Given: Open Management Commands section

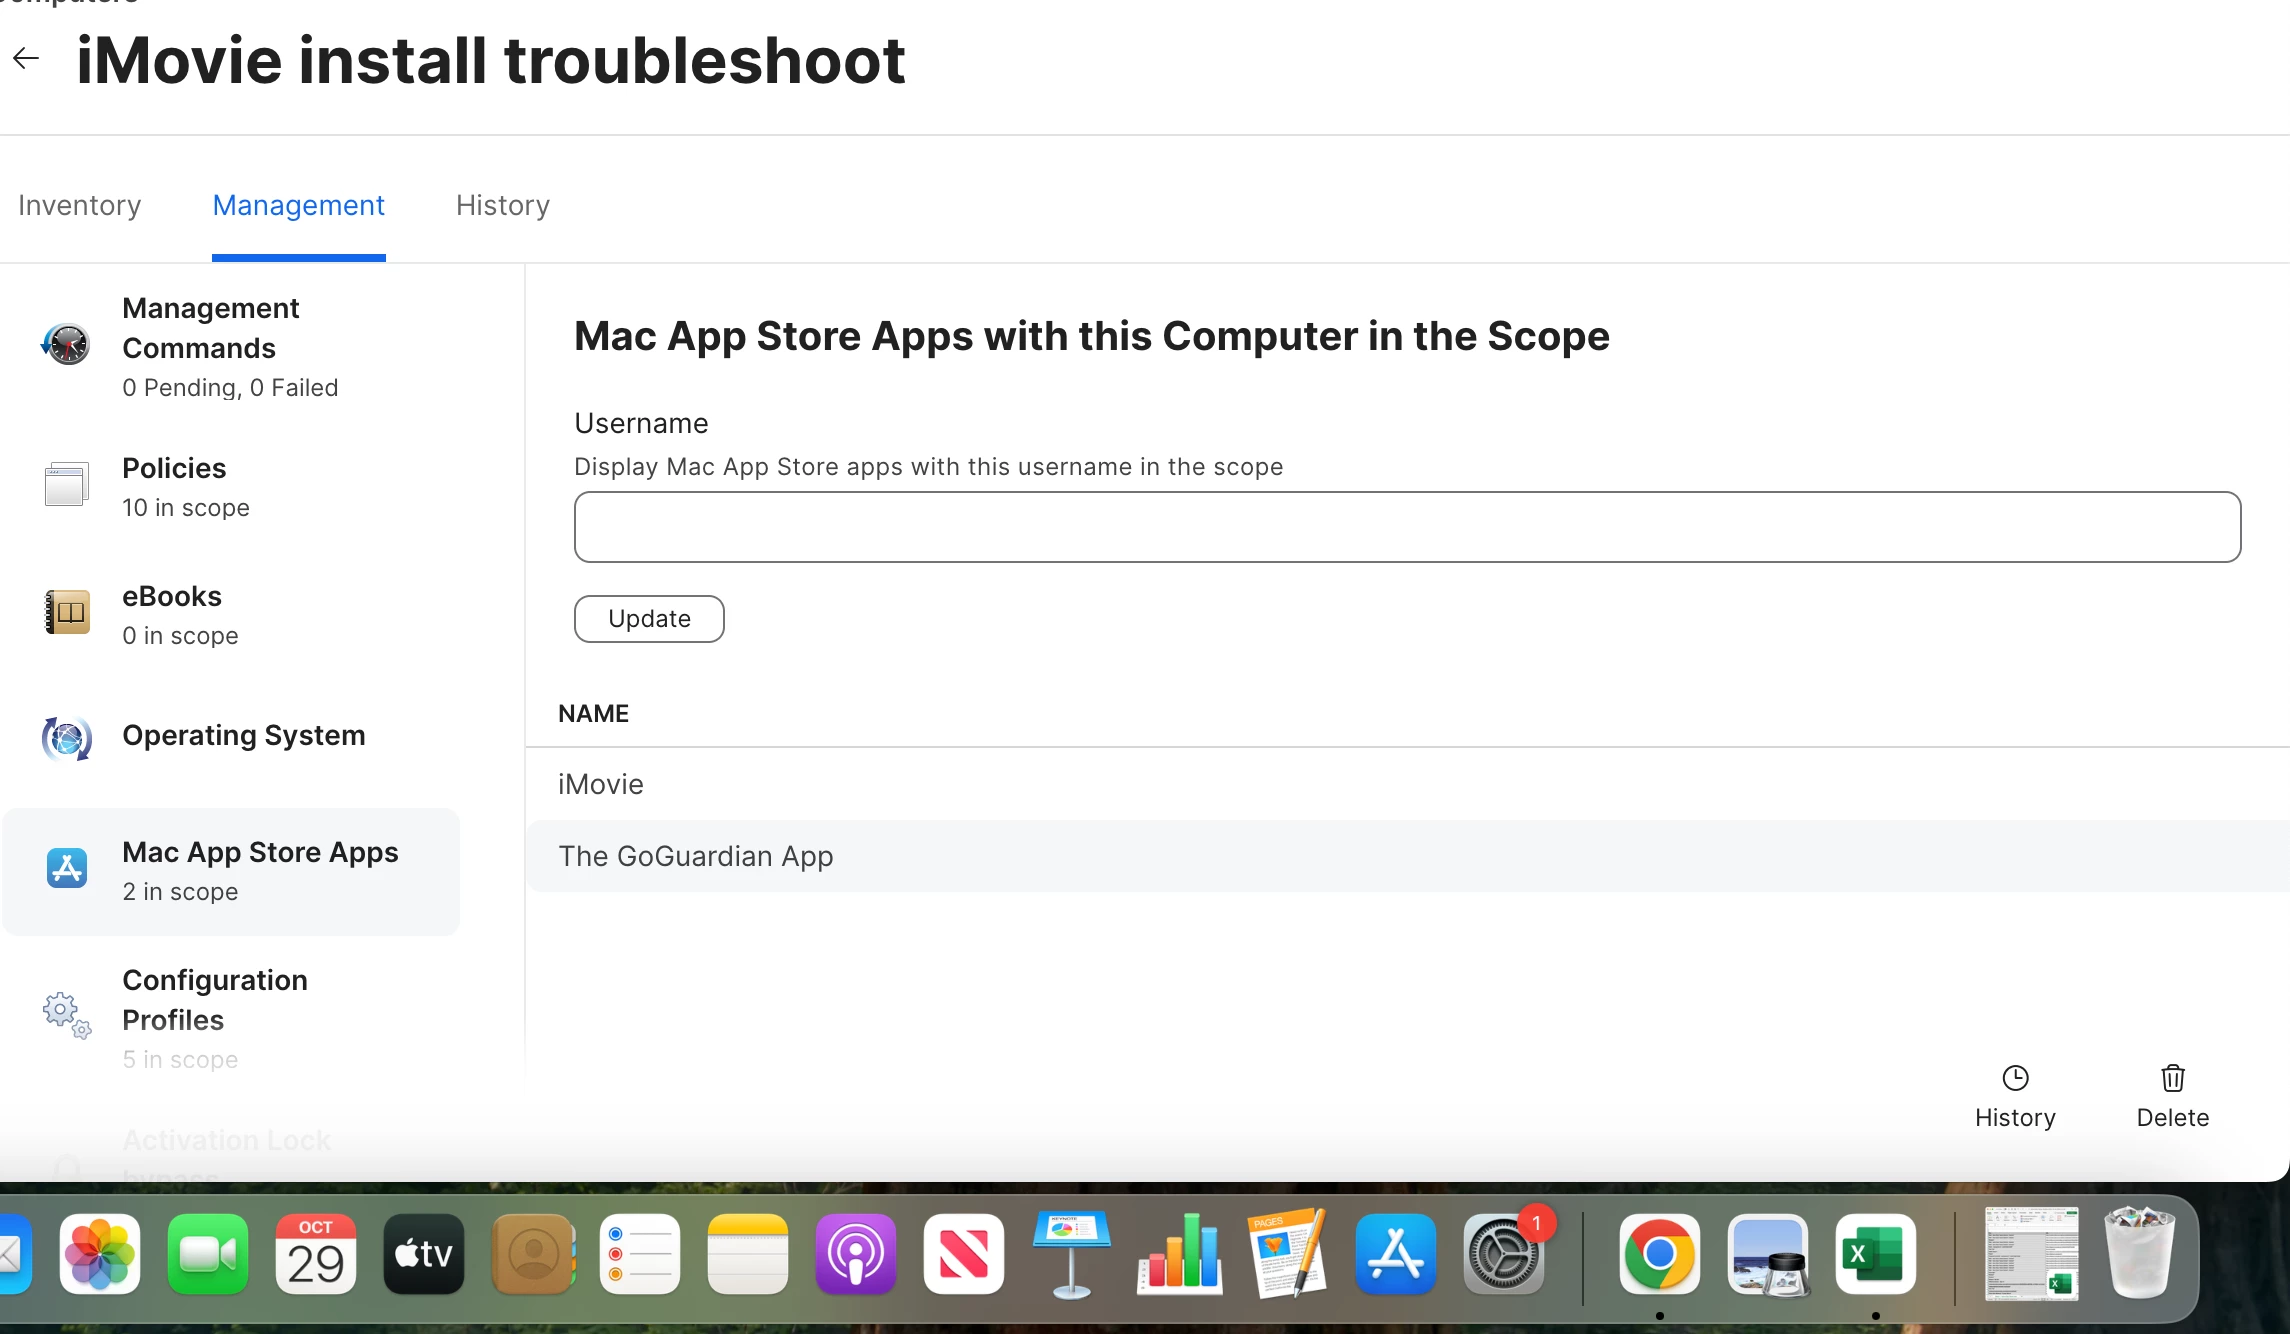Looking at the screenshot, I should pyautogui.click(x=232, y=346).
